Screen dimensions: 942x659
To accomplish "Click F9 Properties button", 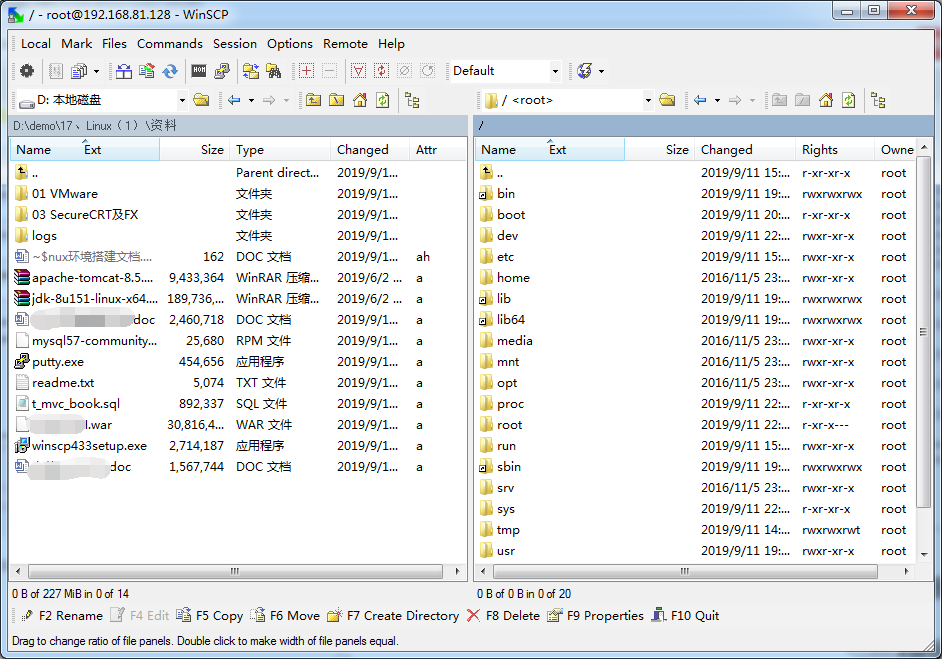I will pyautogui.click(x=595, y=616).
